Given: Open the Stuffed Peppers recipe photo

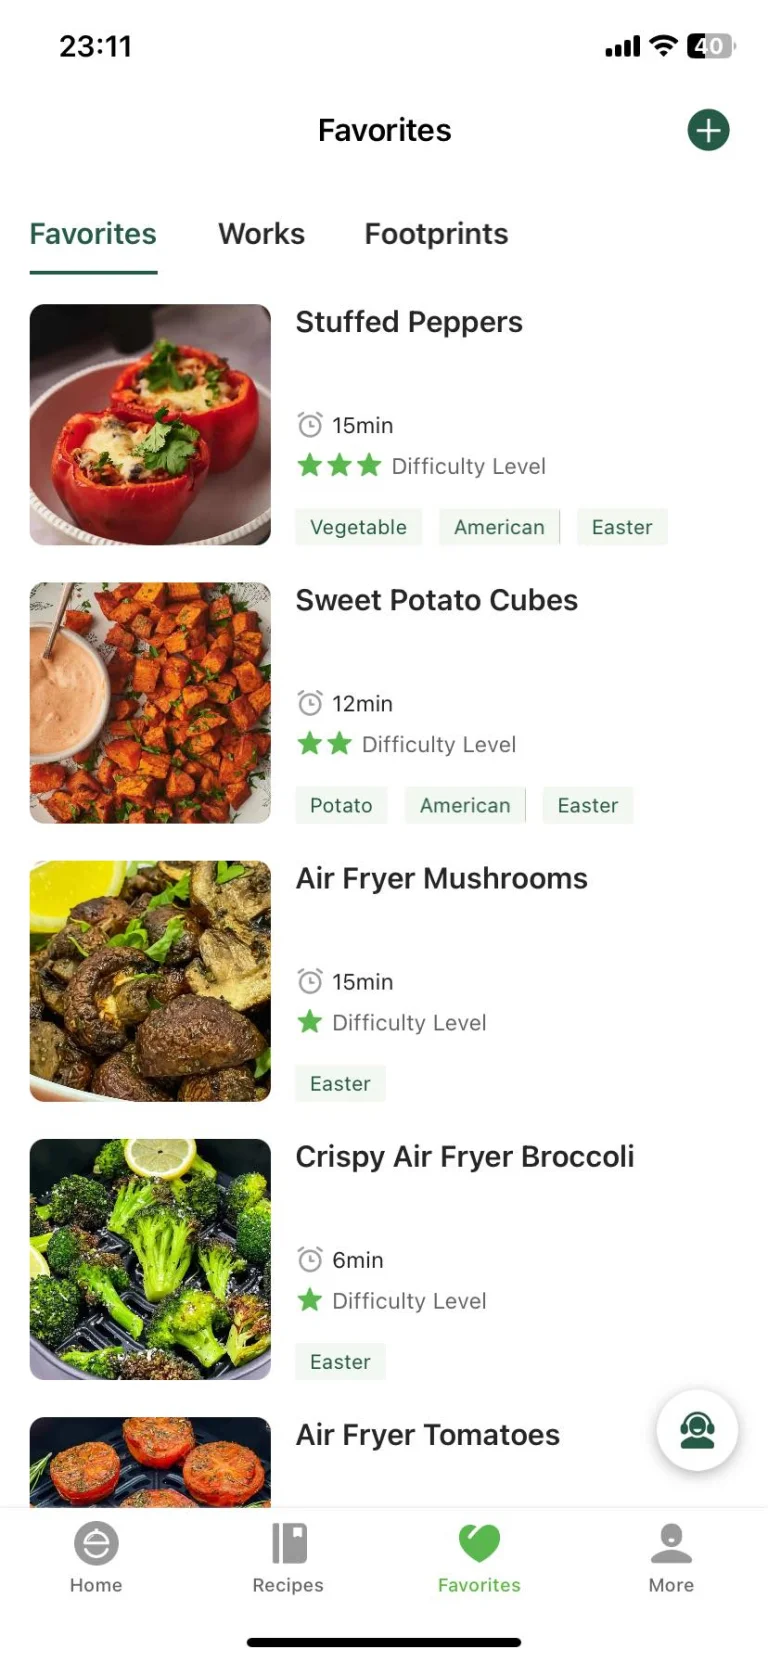Looking at the screenshot, I should tap(150, 424).
